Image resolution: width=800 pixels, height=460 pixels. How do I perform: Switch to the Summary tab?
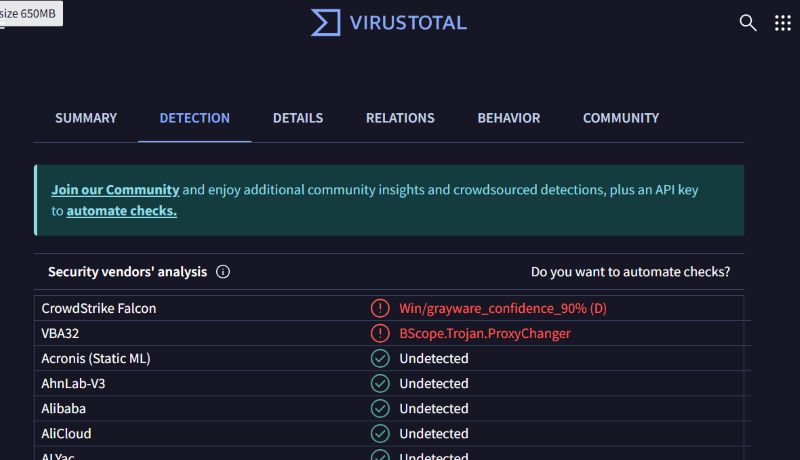[86, 118]
